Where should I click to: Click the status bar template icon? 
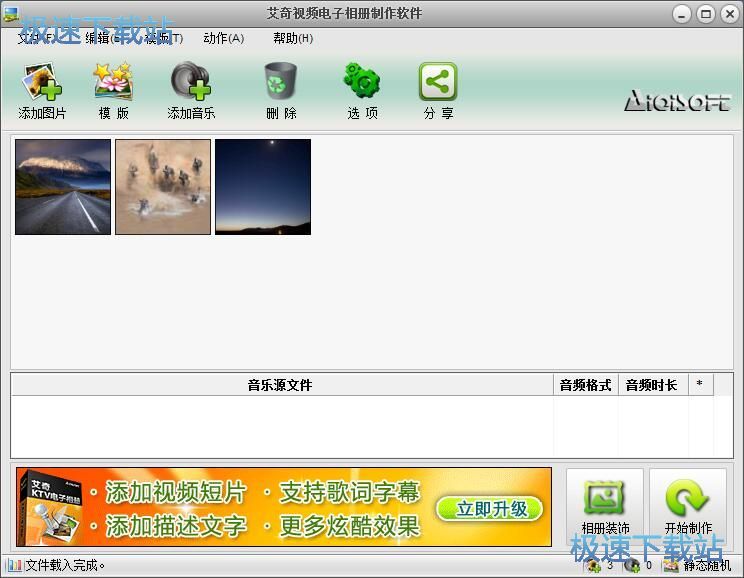[x=671, y=566]
